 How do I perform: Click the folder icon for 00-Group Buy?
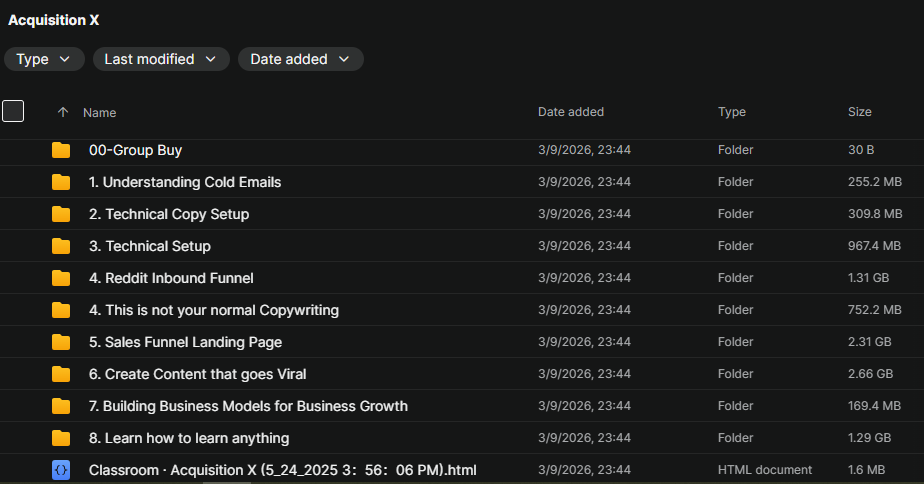(61, 150)
